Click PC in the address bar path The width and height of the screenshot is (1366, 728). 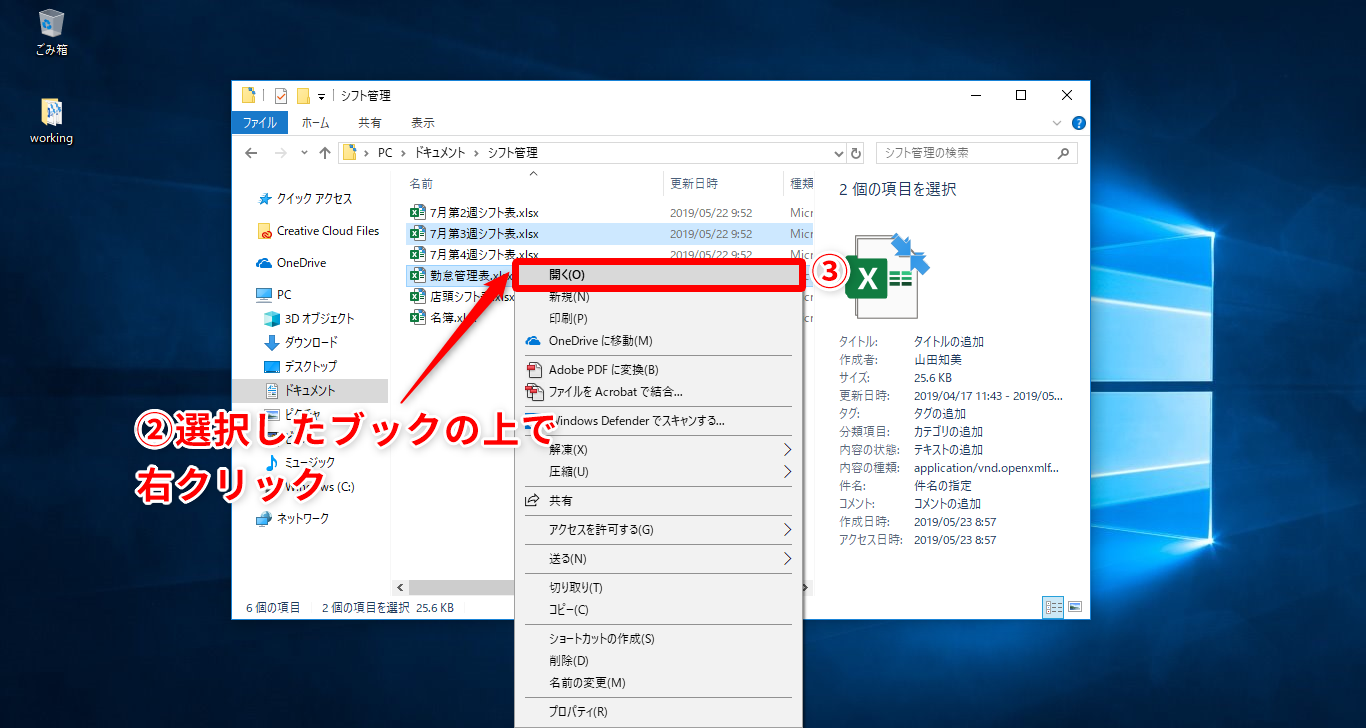point(385,153)
